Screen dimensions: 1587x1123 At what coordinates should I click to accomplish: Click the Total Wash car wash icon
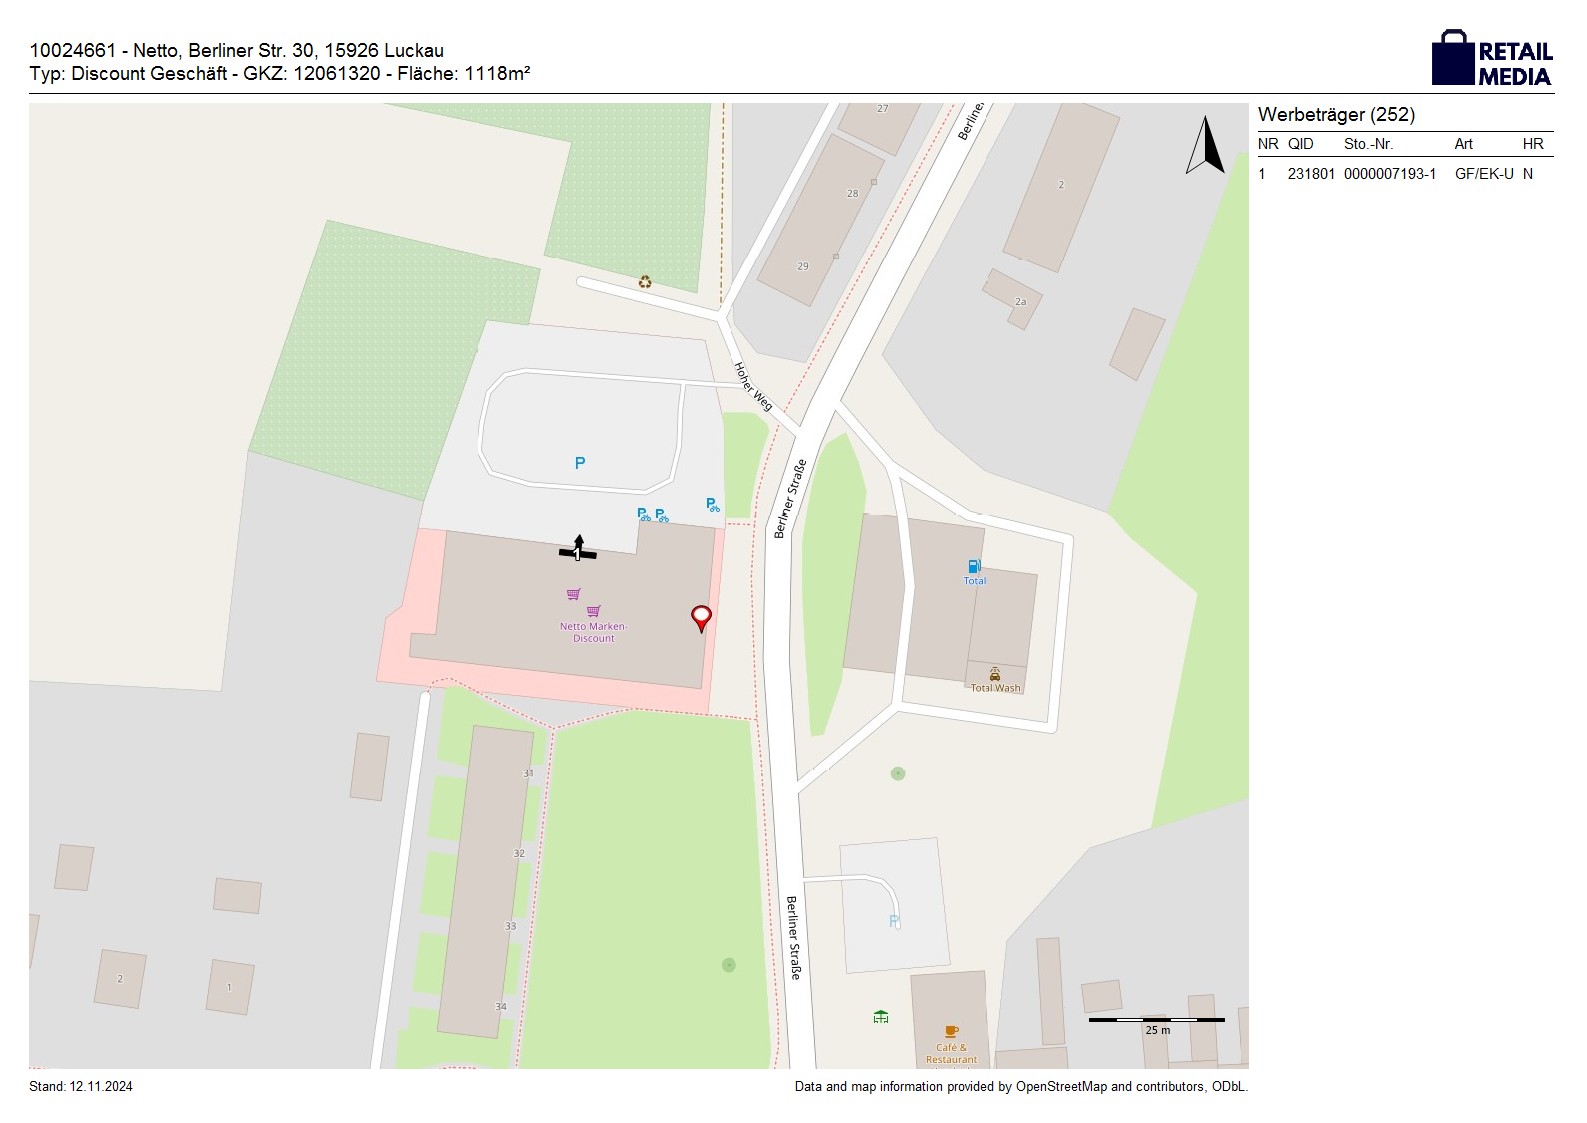click(995, 675)
